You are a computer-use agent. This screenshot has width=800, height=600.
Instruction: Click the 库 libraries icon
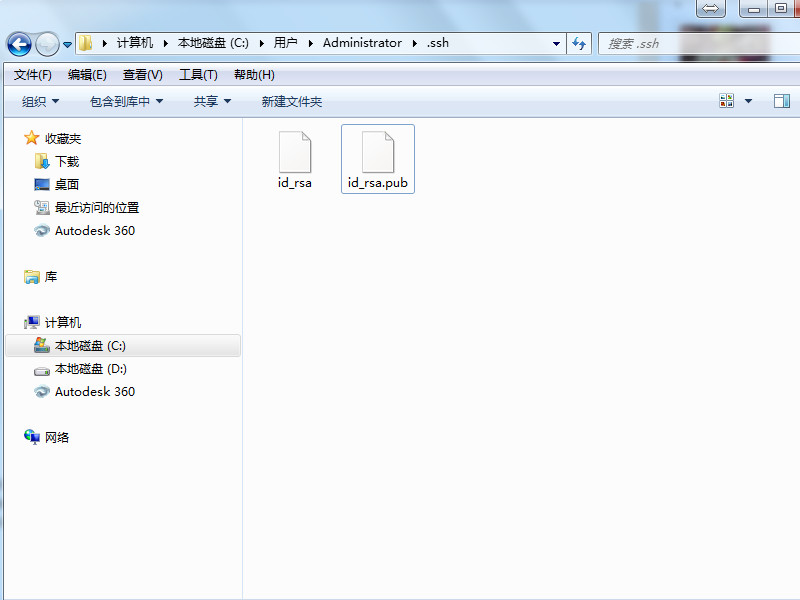(x=32, y=277)
